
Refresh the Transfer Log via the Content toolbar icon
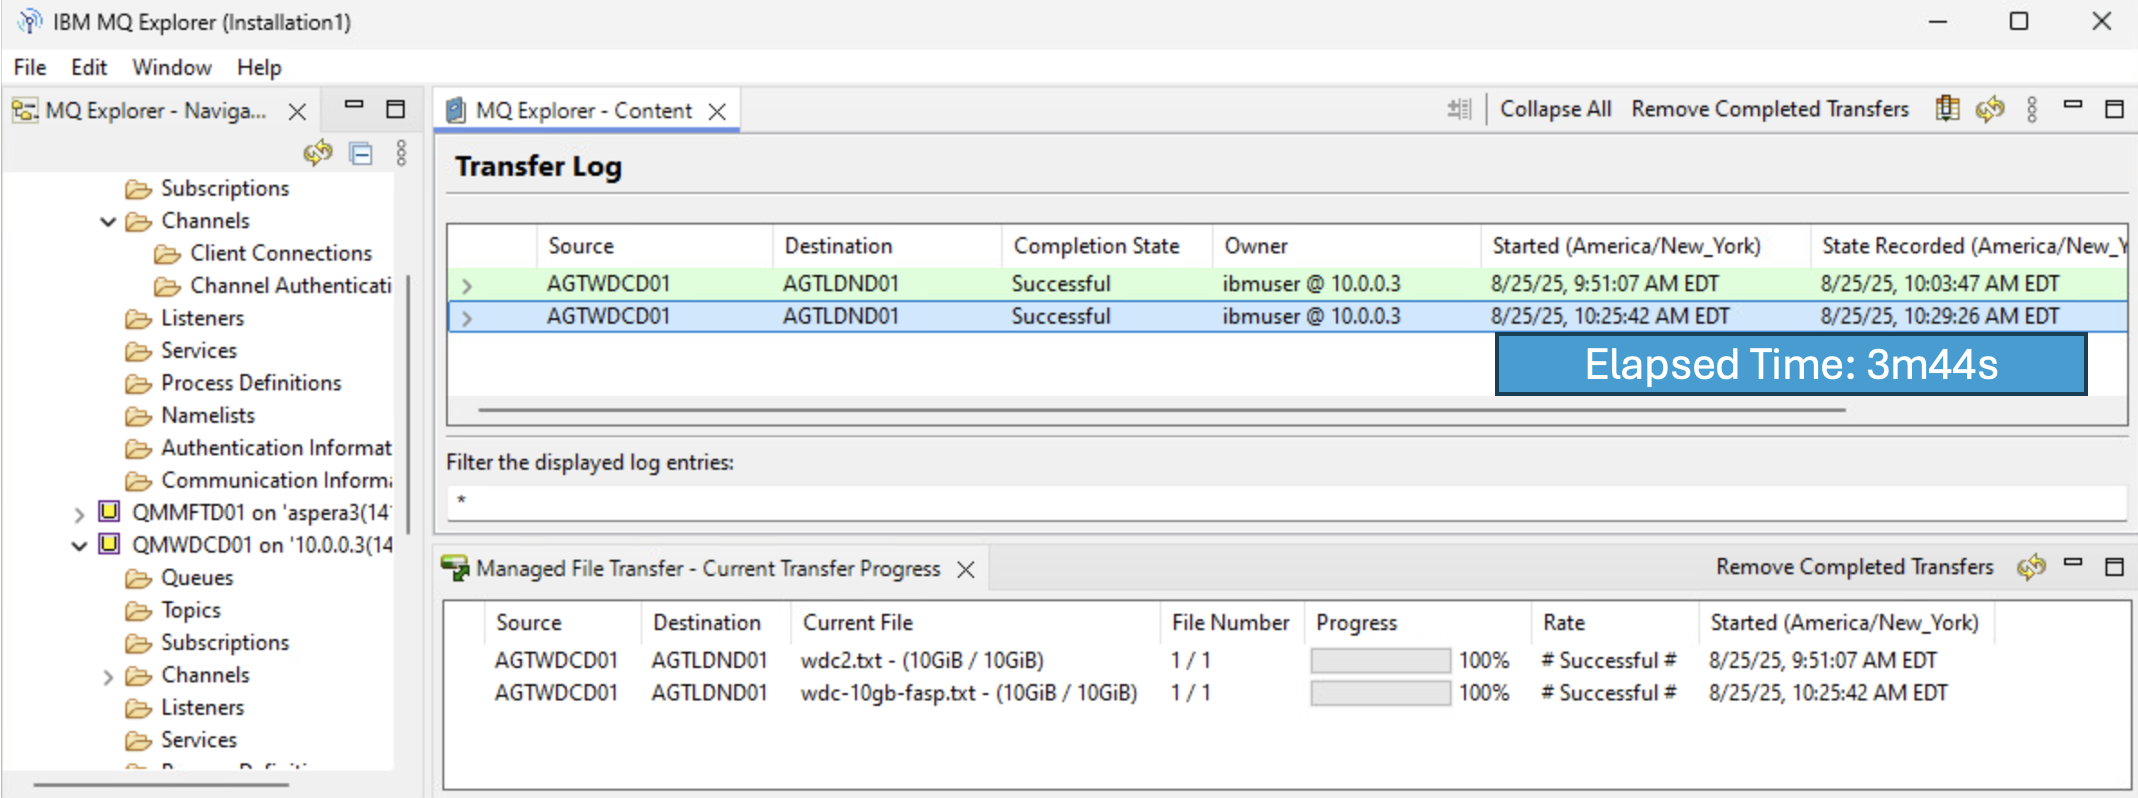(x=1990, y=108)
